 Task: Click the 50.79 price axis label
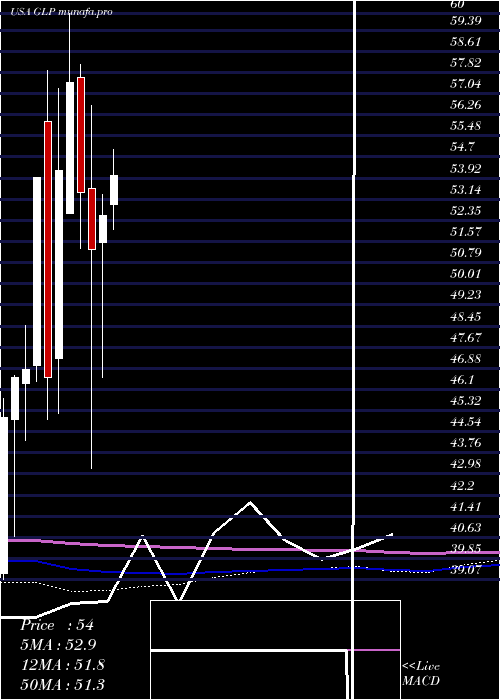[466, 253]
